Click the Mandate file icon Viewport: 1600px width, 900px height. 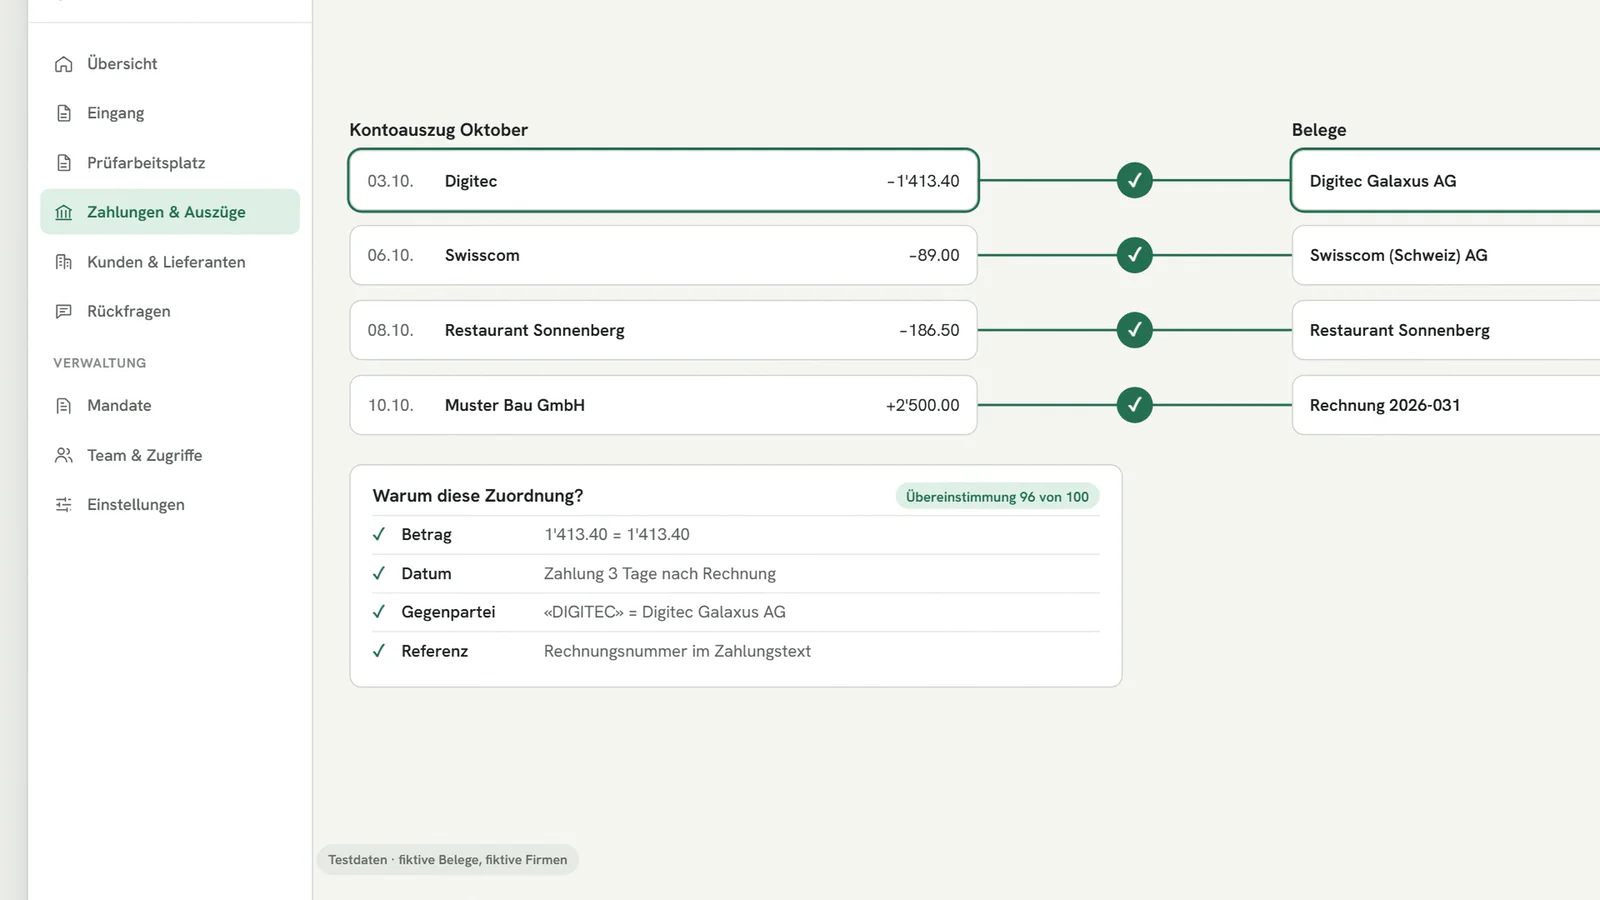tap(64, 405)
